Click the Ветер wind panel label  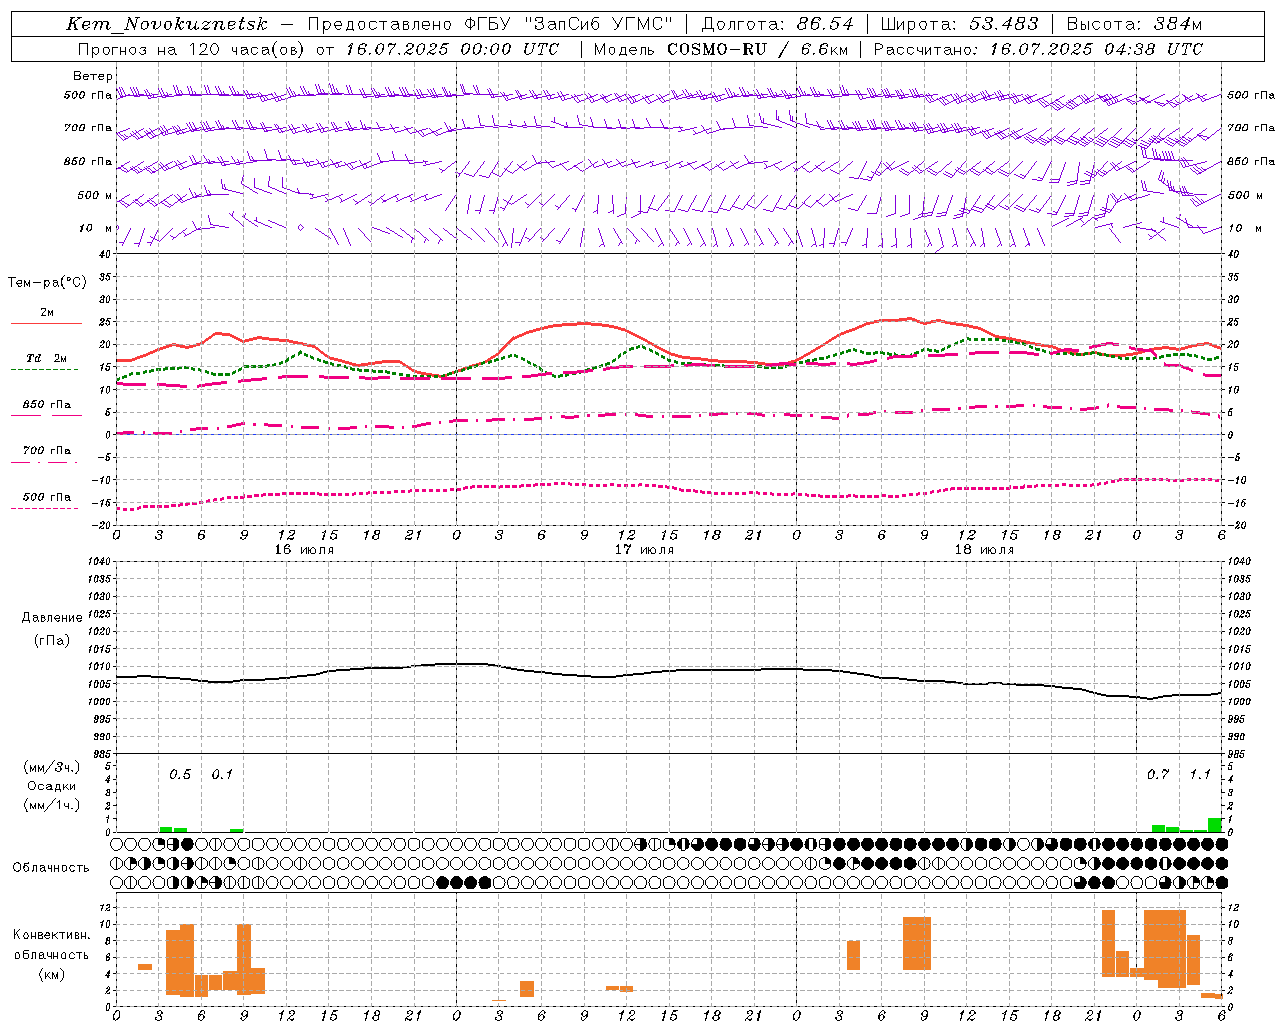click(93, 76)
